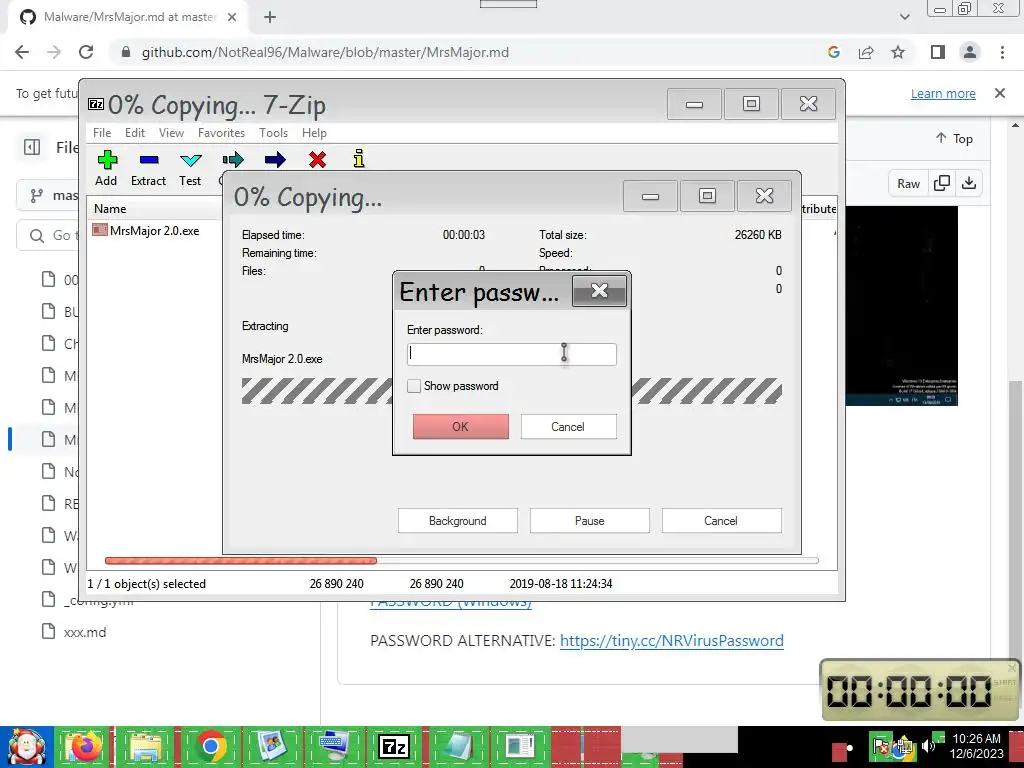The image size is (1024, 768).
Task: Open the Chrome profile icon
Action: 970,52
